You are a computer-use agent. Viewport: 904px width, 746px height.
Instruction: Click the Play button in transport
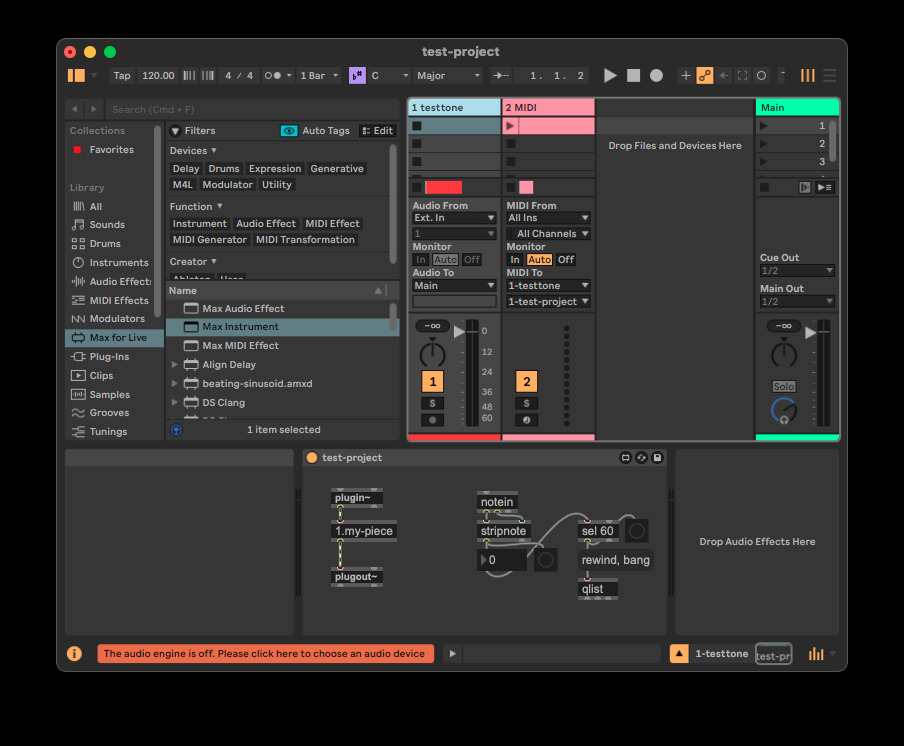tap(610, 76)
